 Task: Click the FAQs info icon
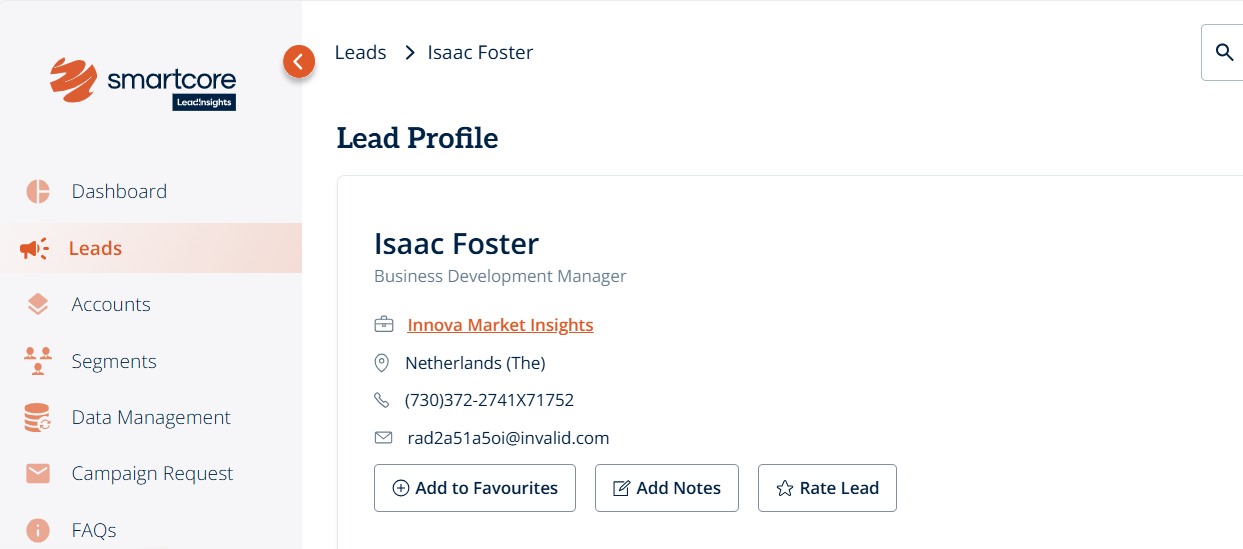click(x=38, y=530)
